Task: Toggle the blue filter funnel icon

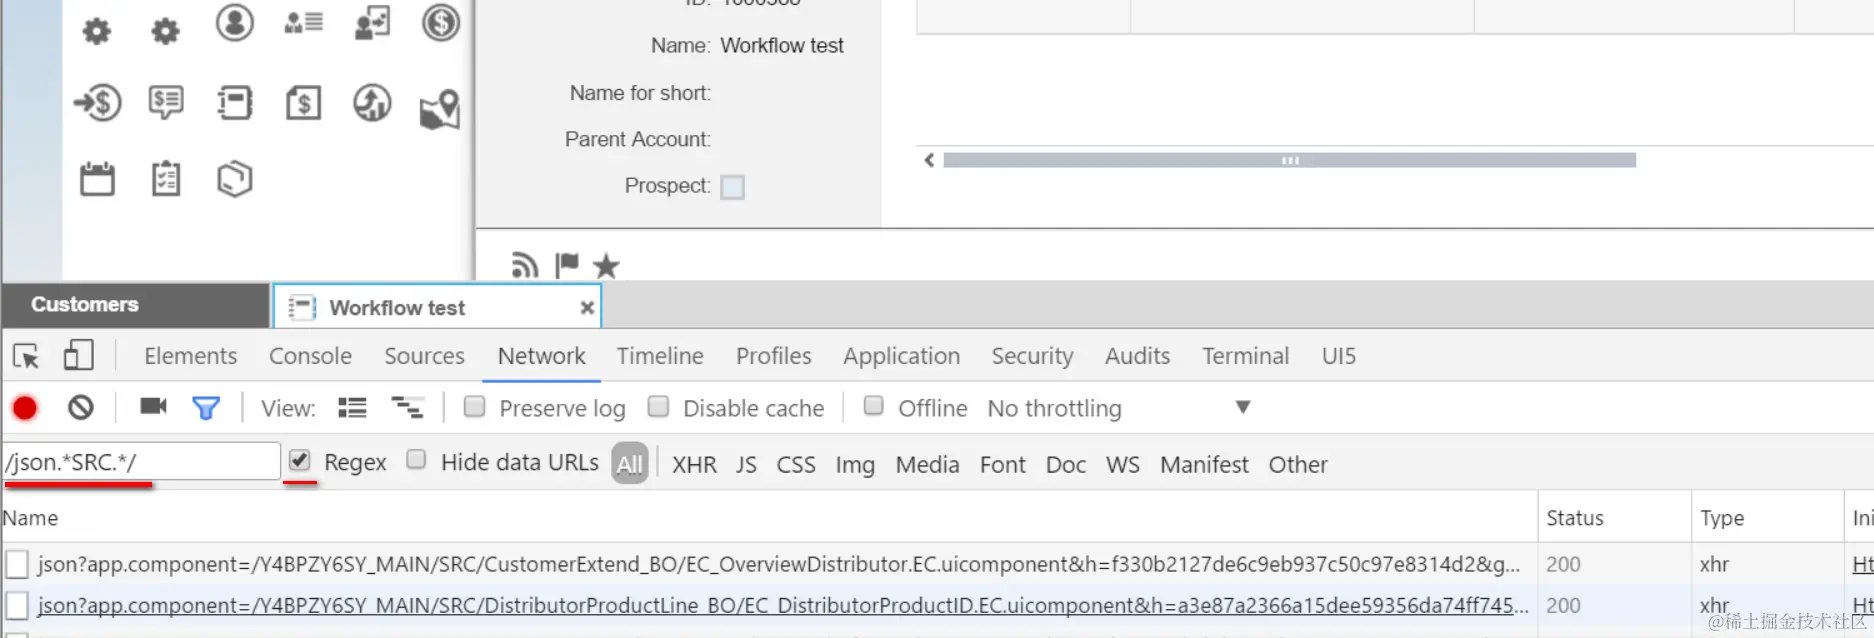Action: 206,408
